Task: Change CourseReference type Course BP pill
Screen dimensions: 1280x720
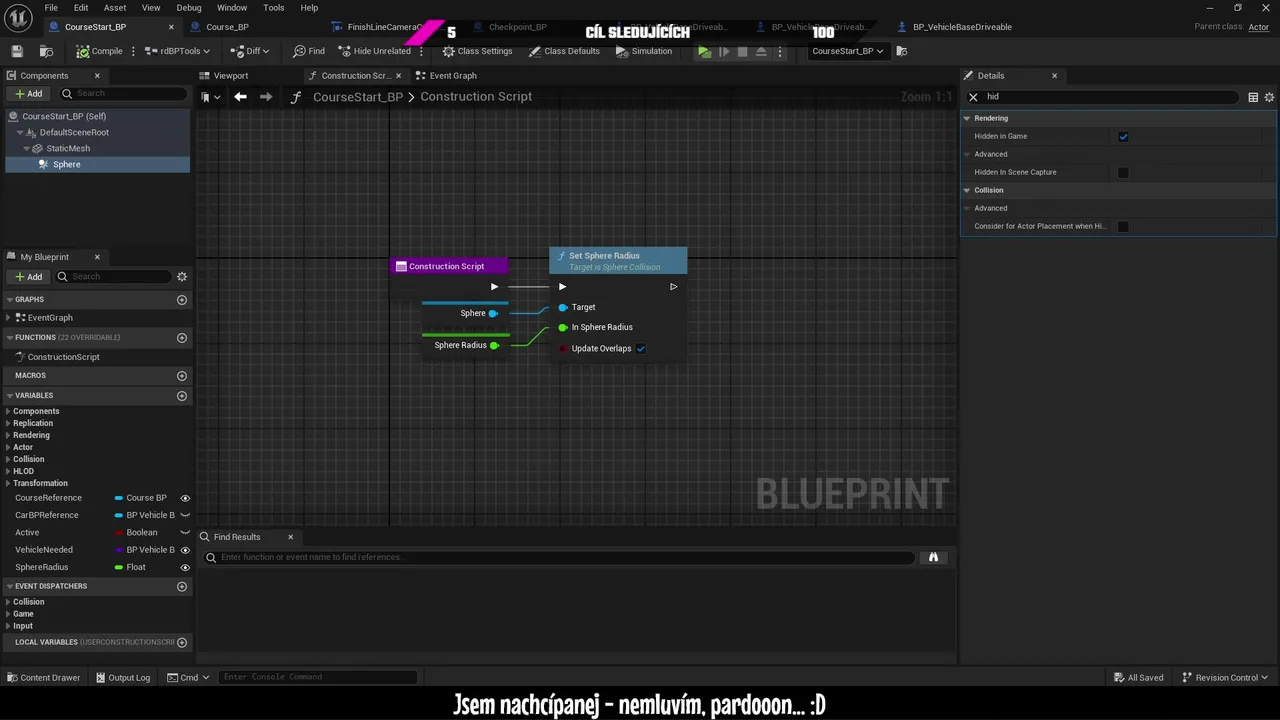Action: point(141,498)
